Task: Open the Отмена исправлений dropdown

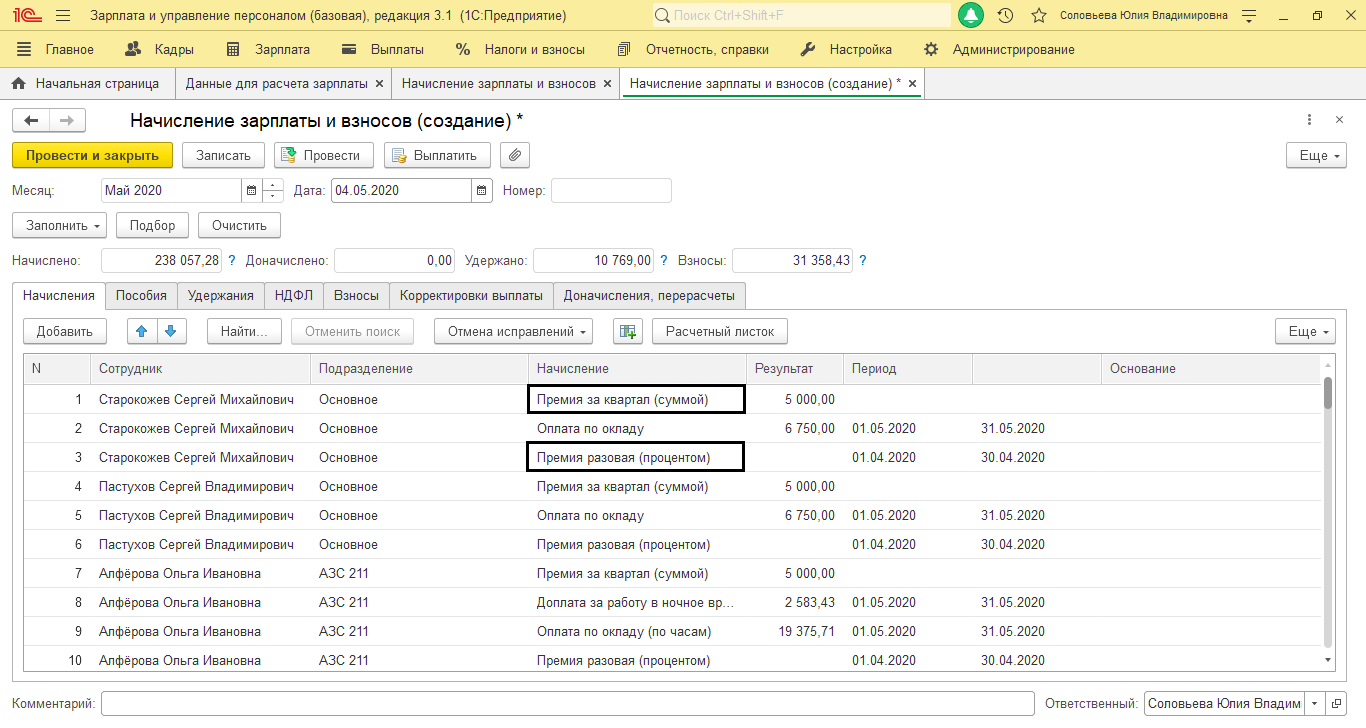Action: [x=513, y=331]
